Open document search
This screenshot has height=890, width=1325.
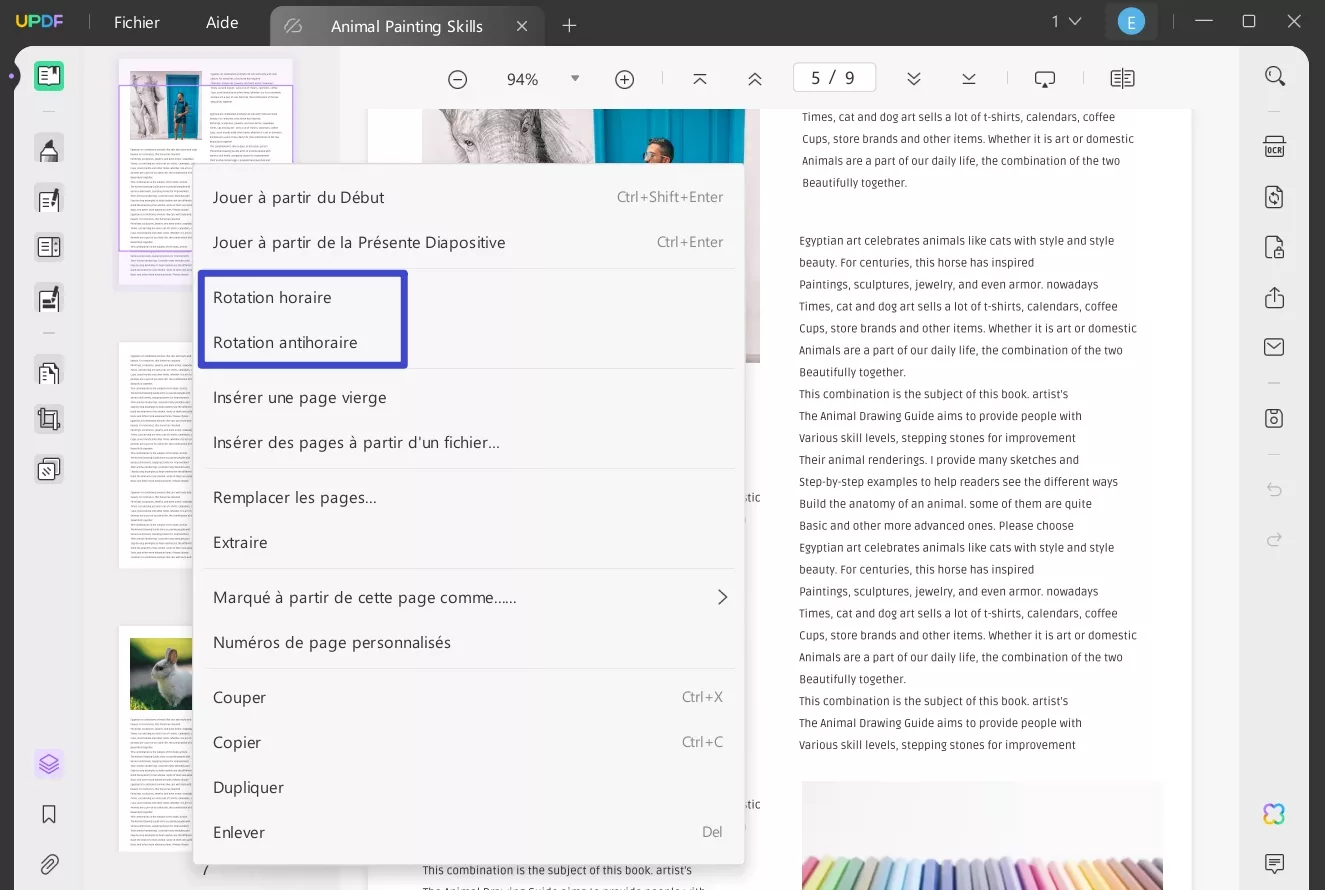click(1275, 75)
